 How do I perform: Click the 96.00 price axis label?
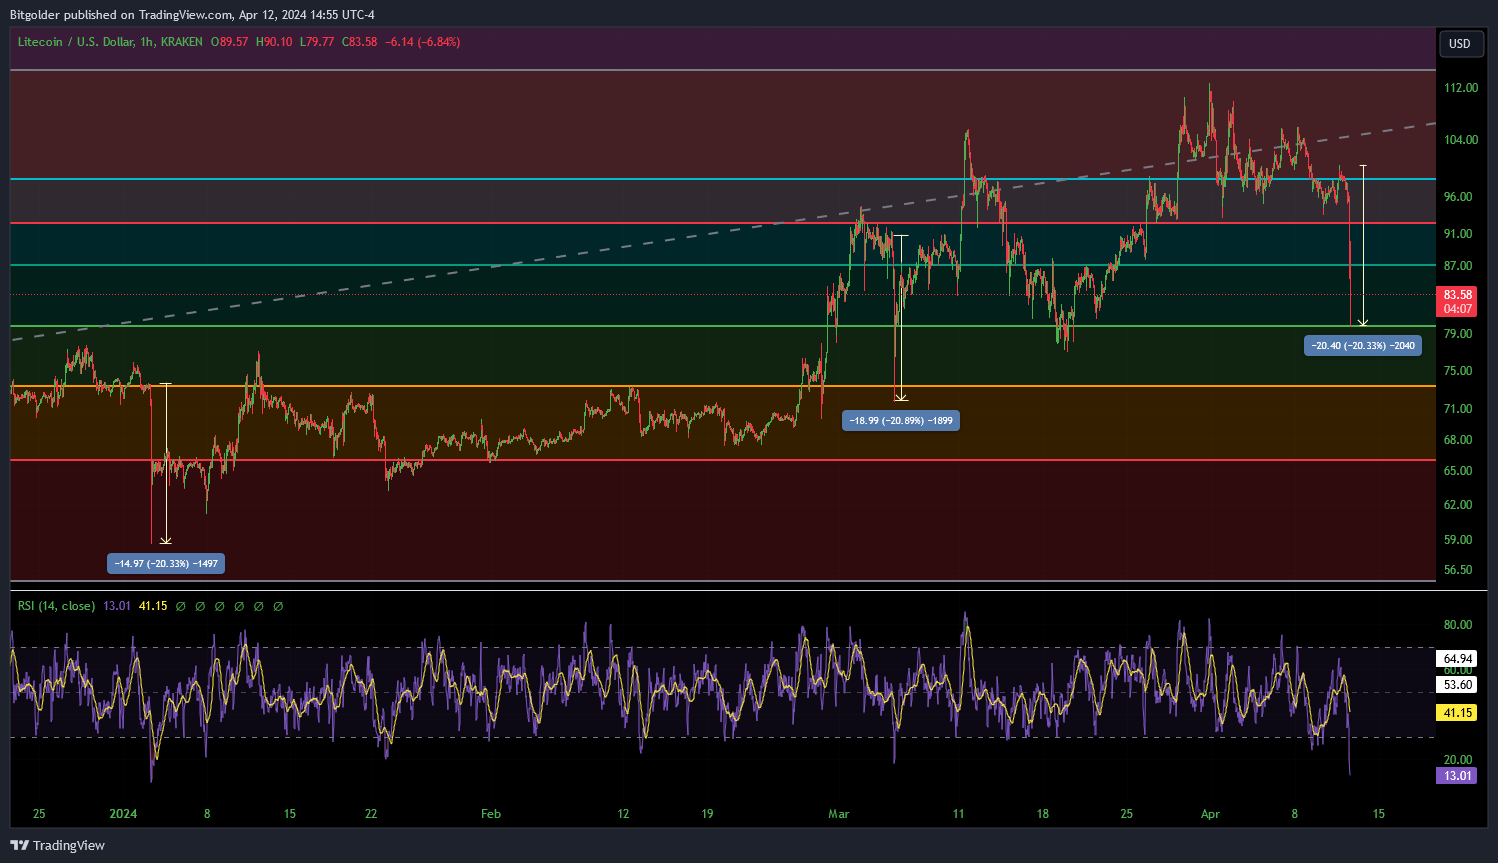pos(1458,197)
